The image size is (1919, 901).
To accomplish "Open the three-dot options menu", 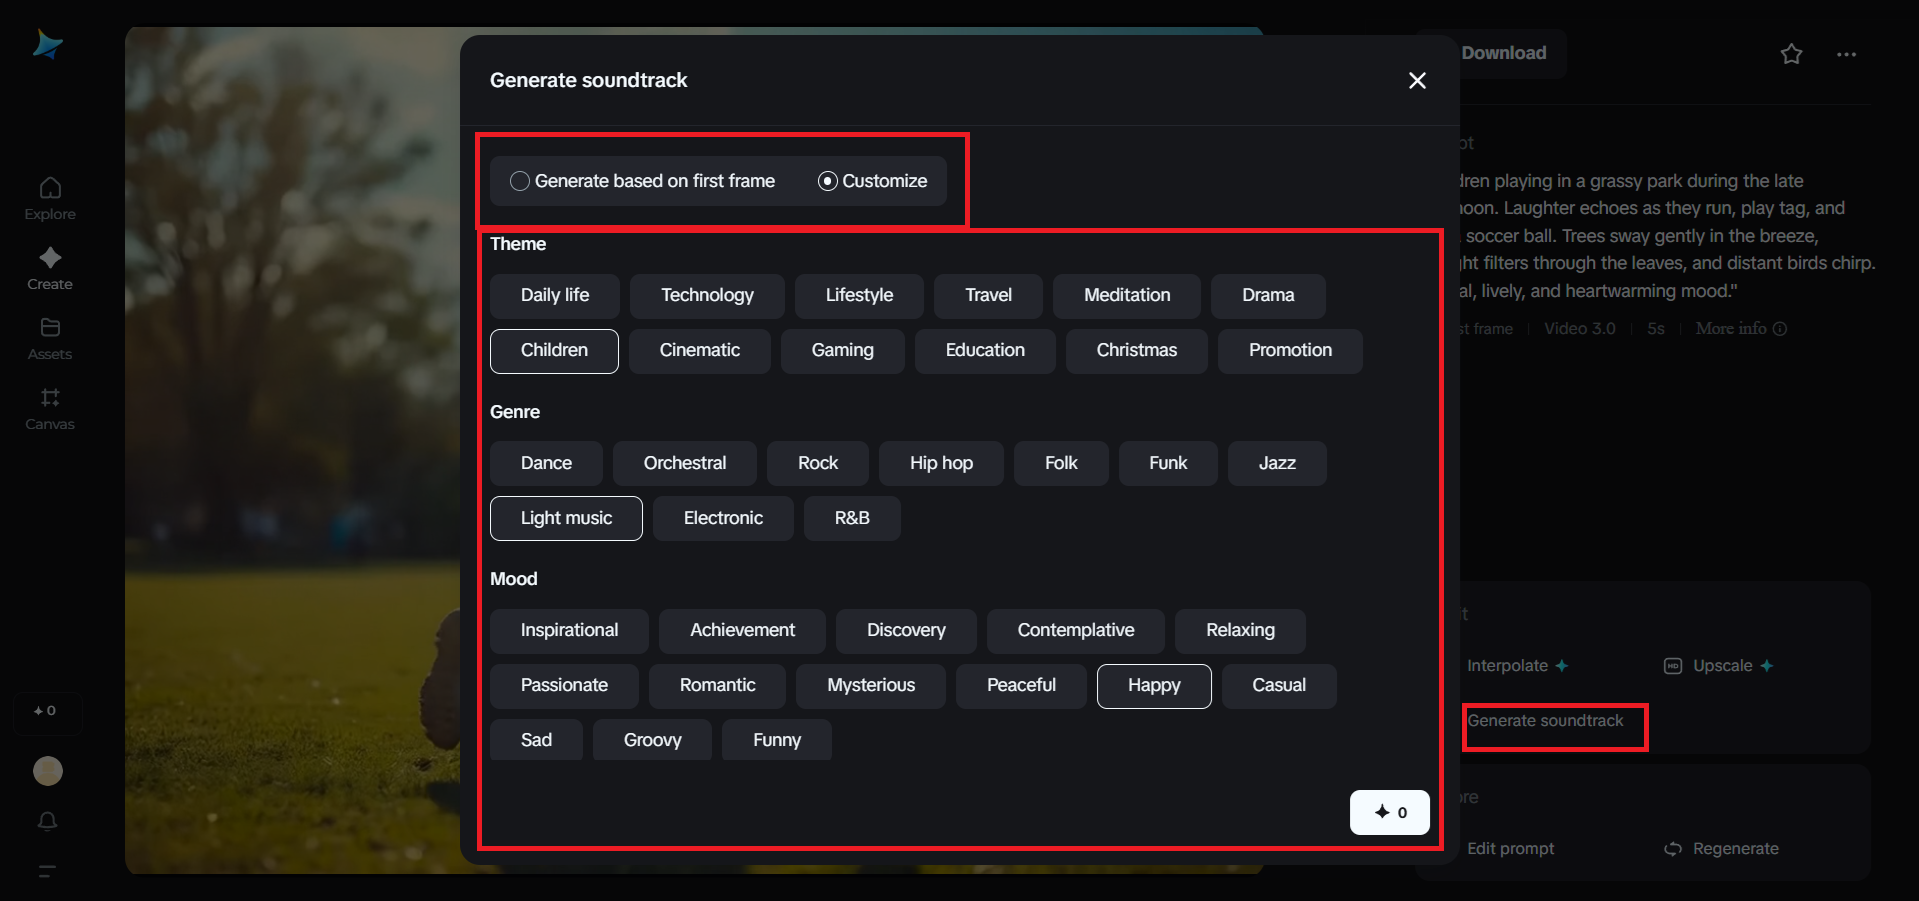I will tap(1845, 54).
